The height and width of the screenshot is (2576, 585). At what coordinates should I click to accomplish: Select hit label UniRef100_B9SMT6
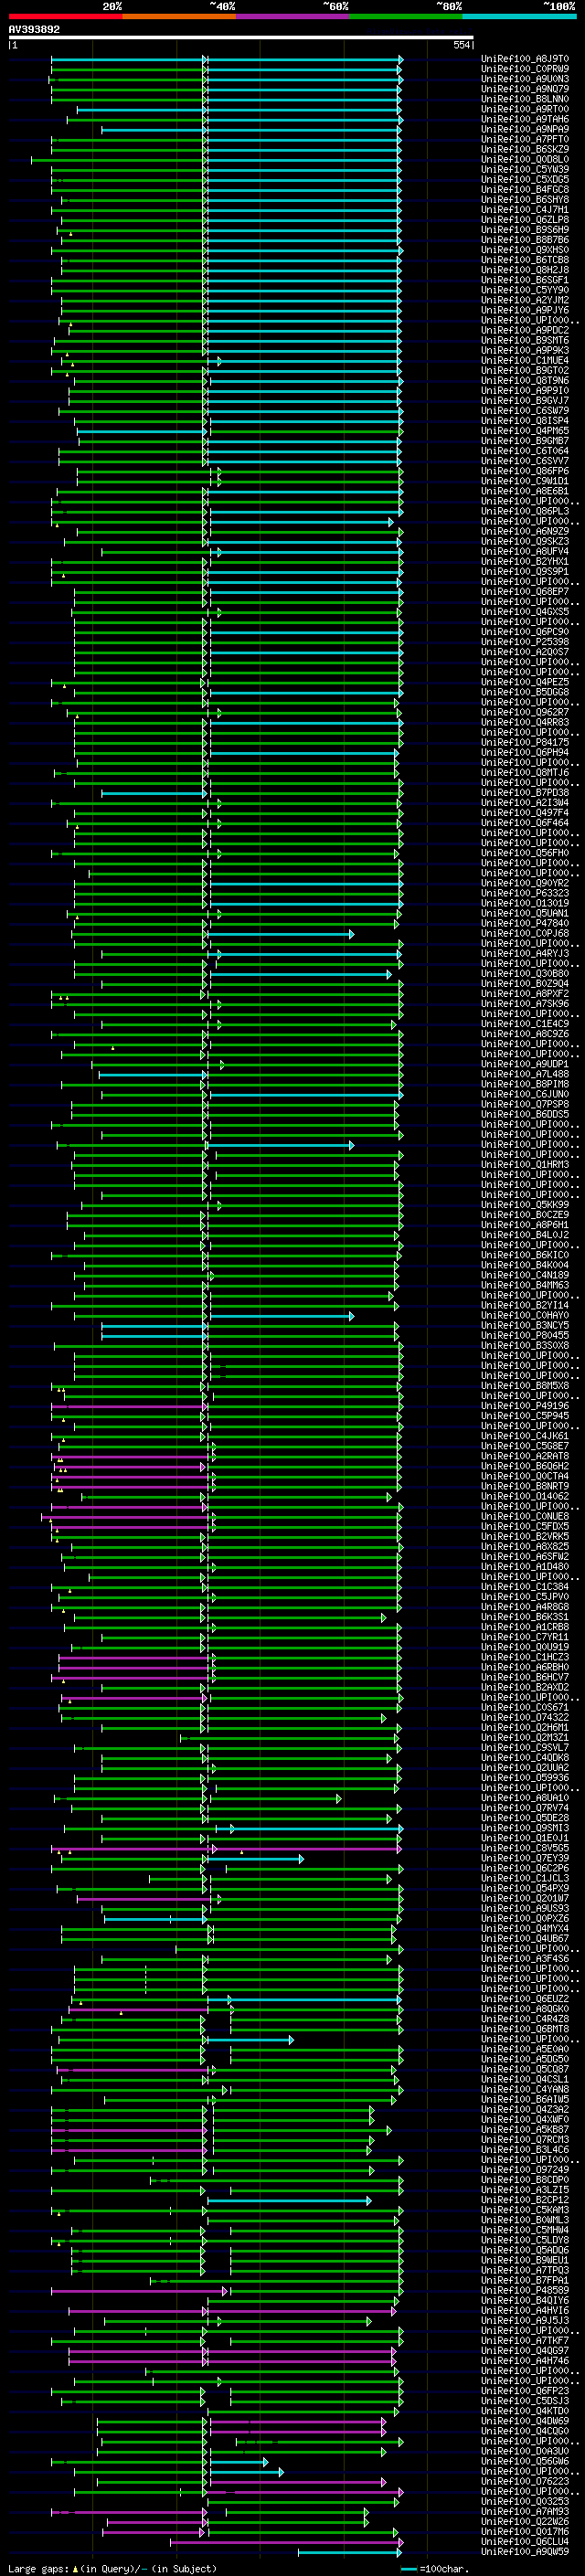[x=525, y=340]
